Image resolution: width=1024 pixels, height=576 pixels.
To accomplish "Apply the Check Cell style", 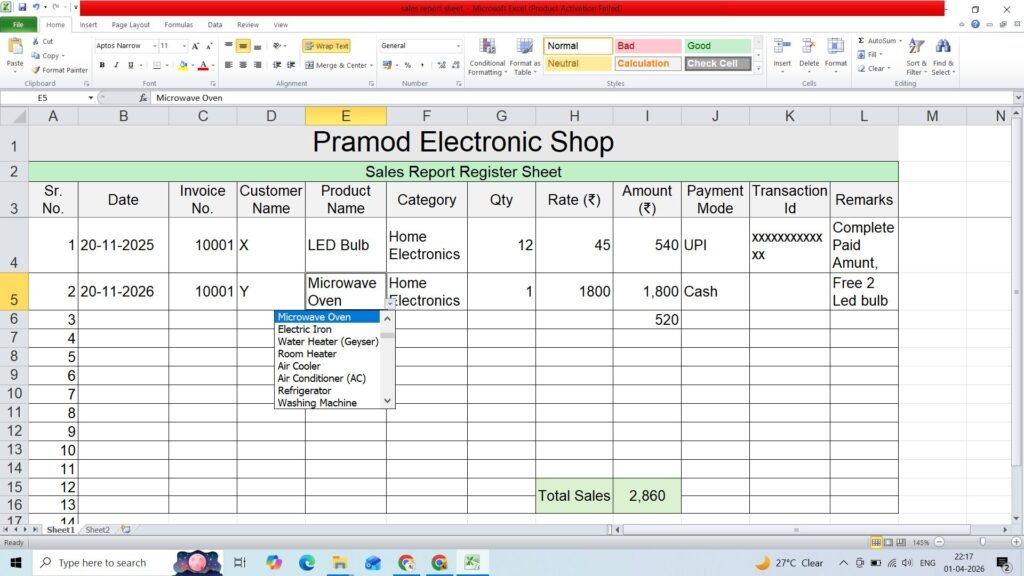I will click(x=718, y=63).
